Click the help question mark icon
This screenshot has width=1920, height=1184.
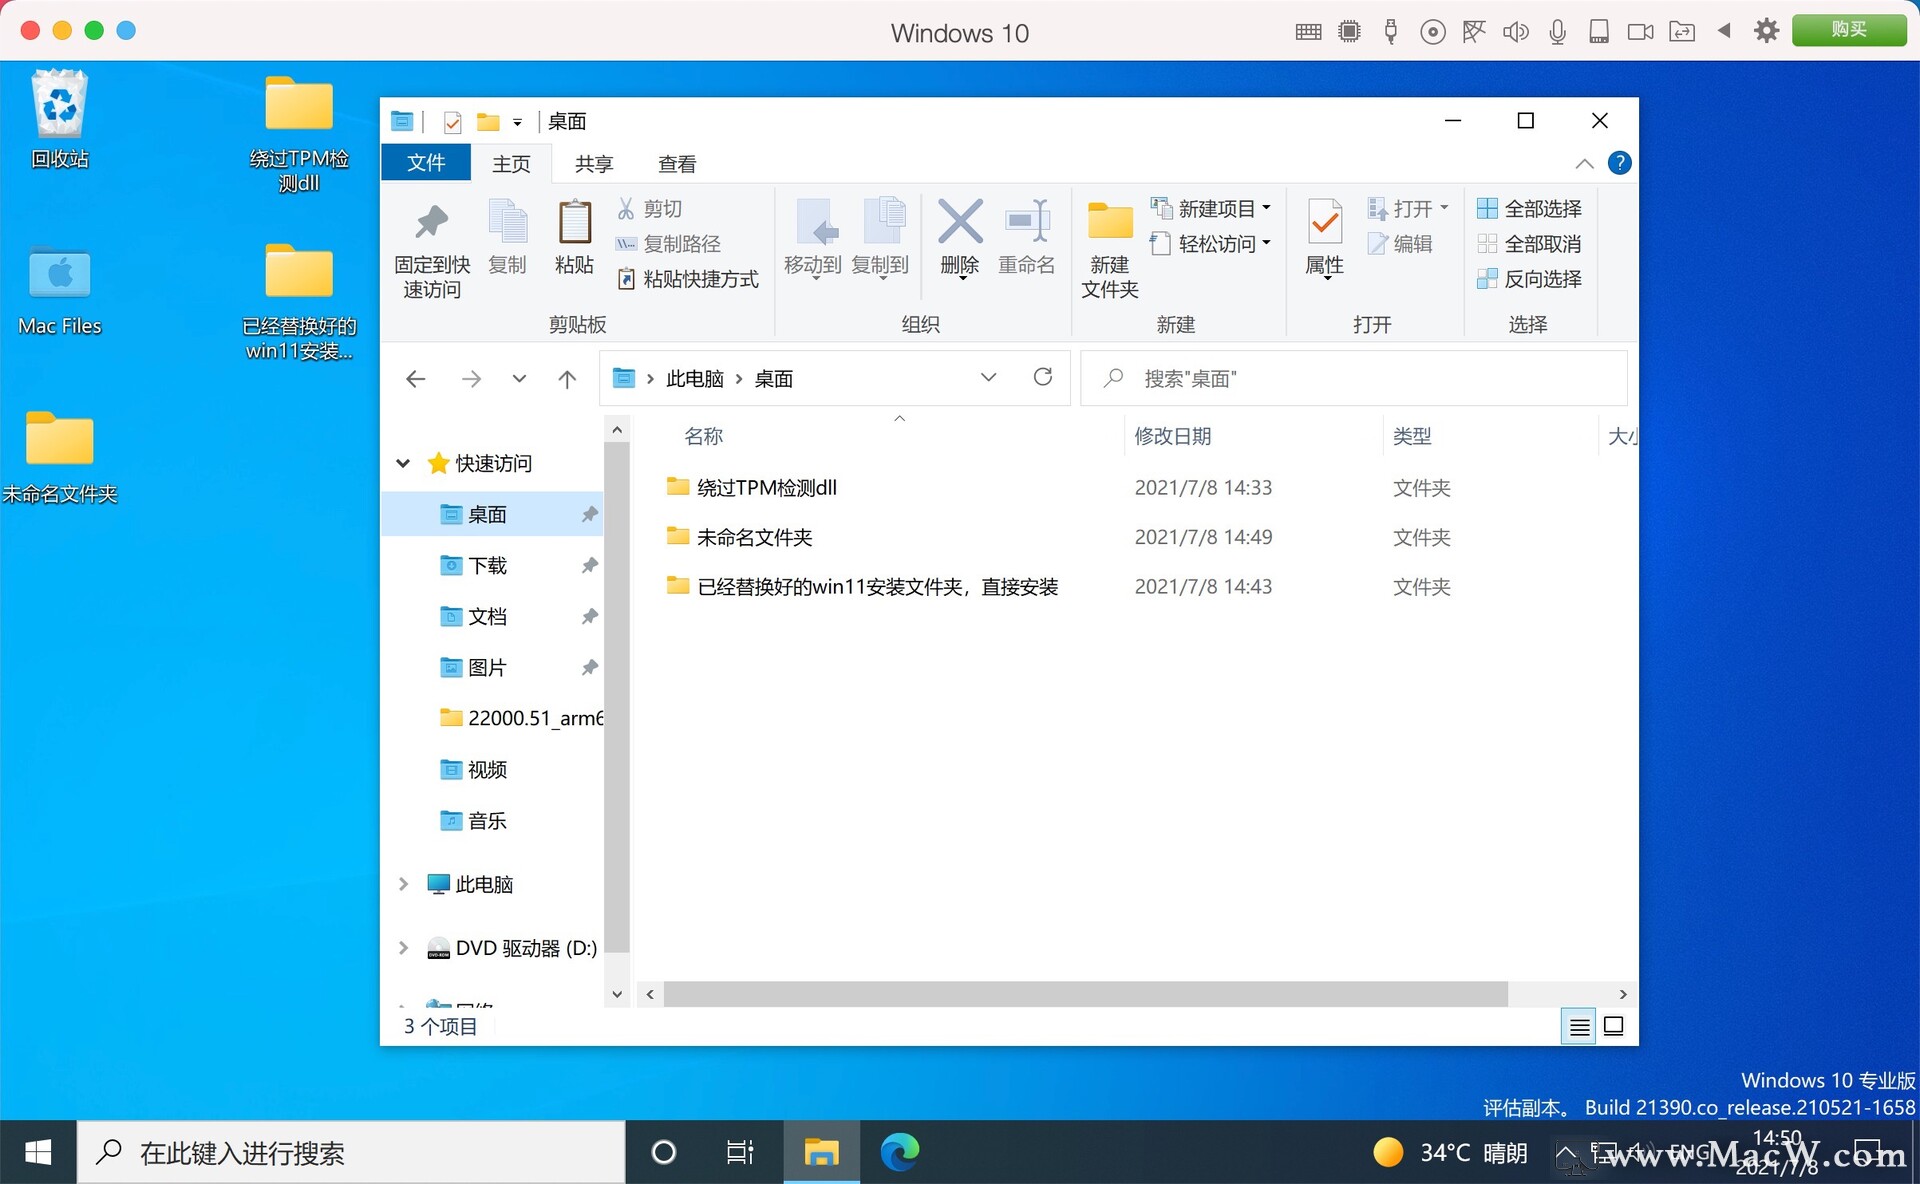pyautogui.click(x=1619, y=163)
